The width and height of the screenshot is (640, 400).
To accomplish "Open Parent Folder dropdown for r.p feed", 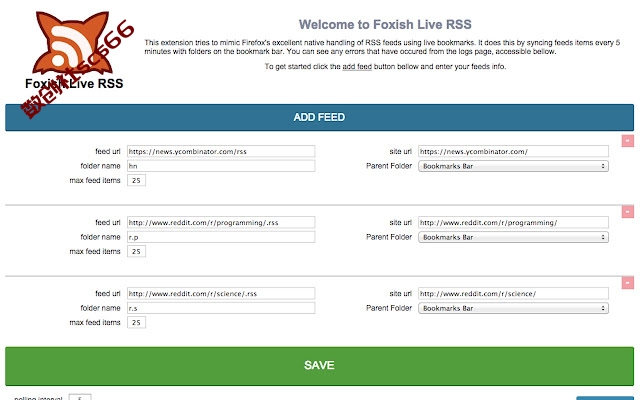I will (513, 237).
